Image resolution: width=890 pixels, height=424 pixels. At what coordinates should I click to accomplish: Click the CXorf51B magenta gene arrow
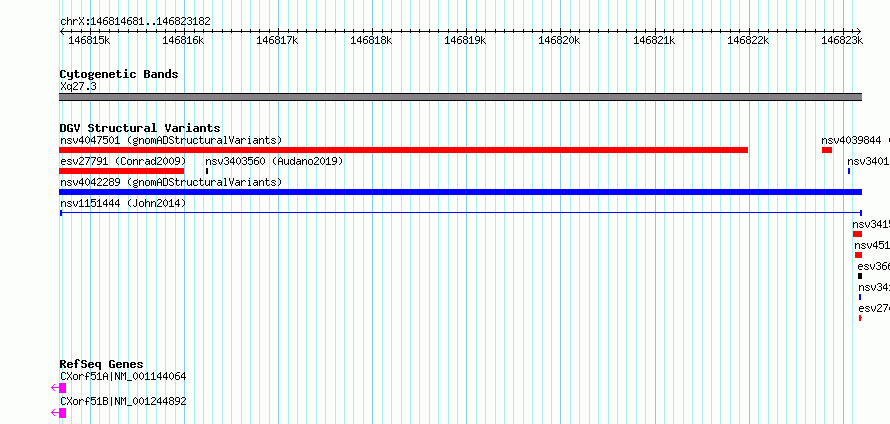click(x=58, y=413)
